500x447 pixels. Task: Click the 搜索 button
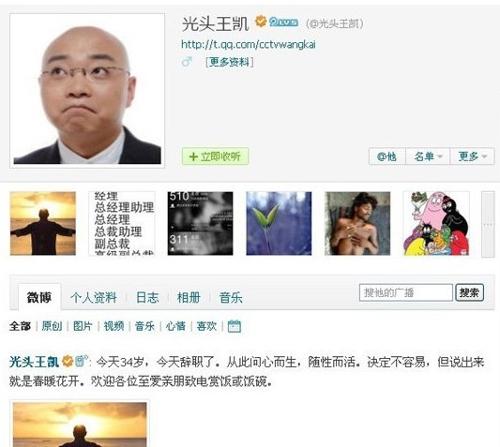click(469, 293)
